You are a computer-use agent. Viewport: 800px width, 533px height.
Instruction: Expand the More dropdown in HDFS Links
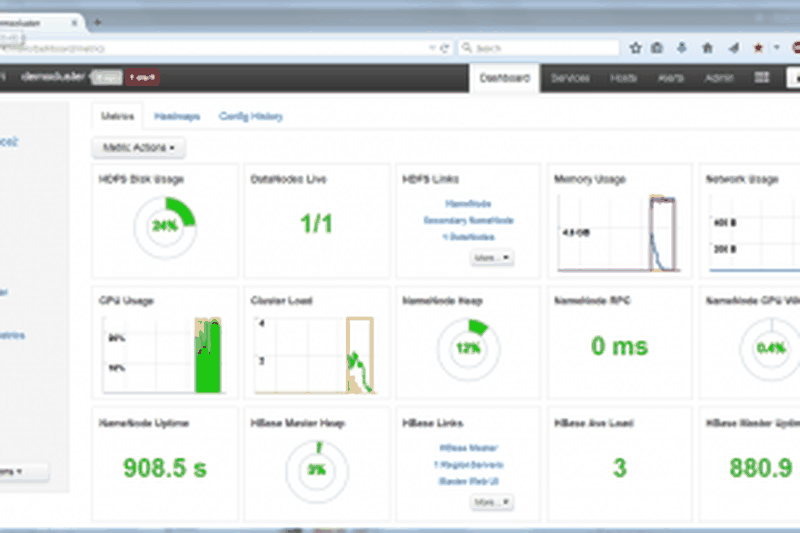[x=491, y=258]
